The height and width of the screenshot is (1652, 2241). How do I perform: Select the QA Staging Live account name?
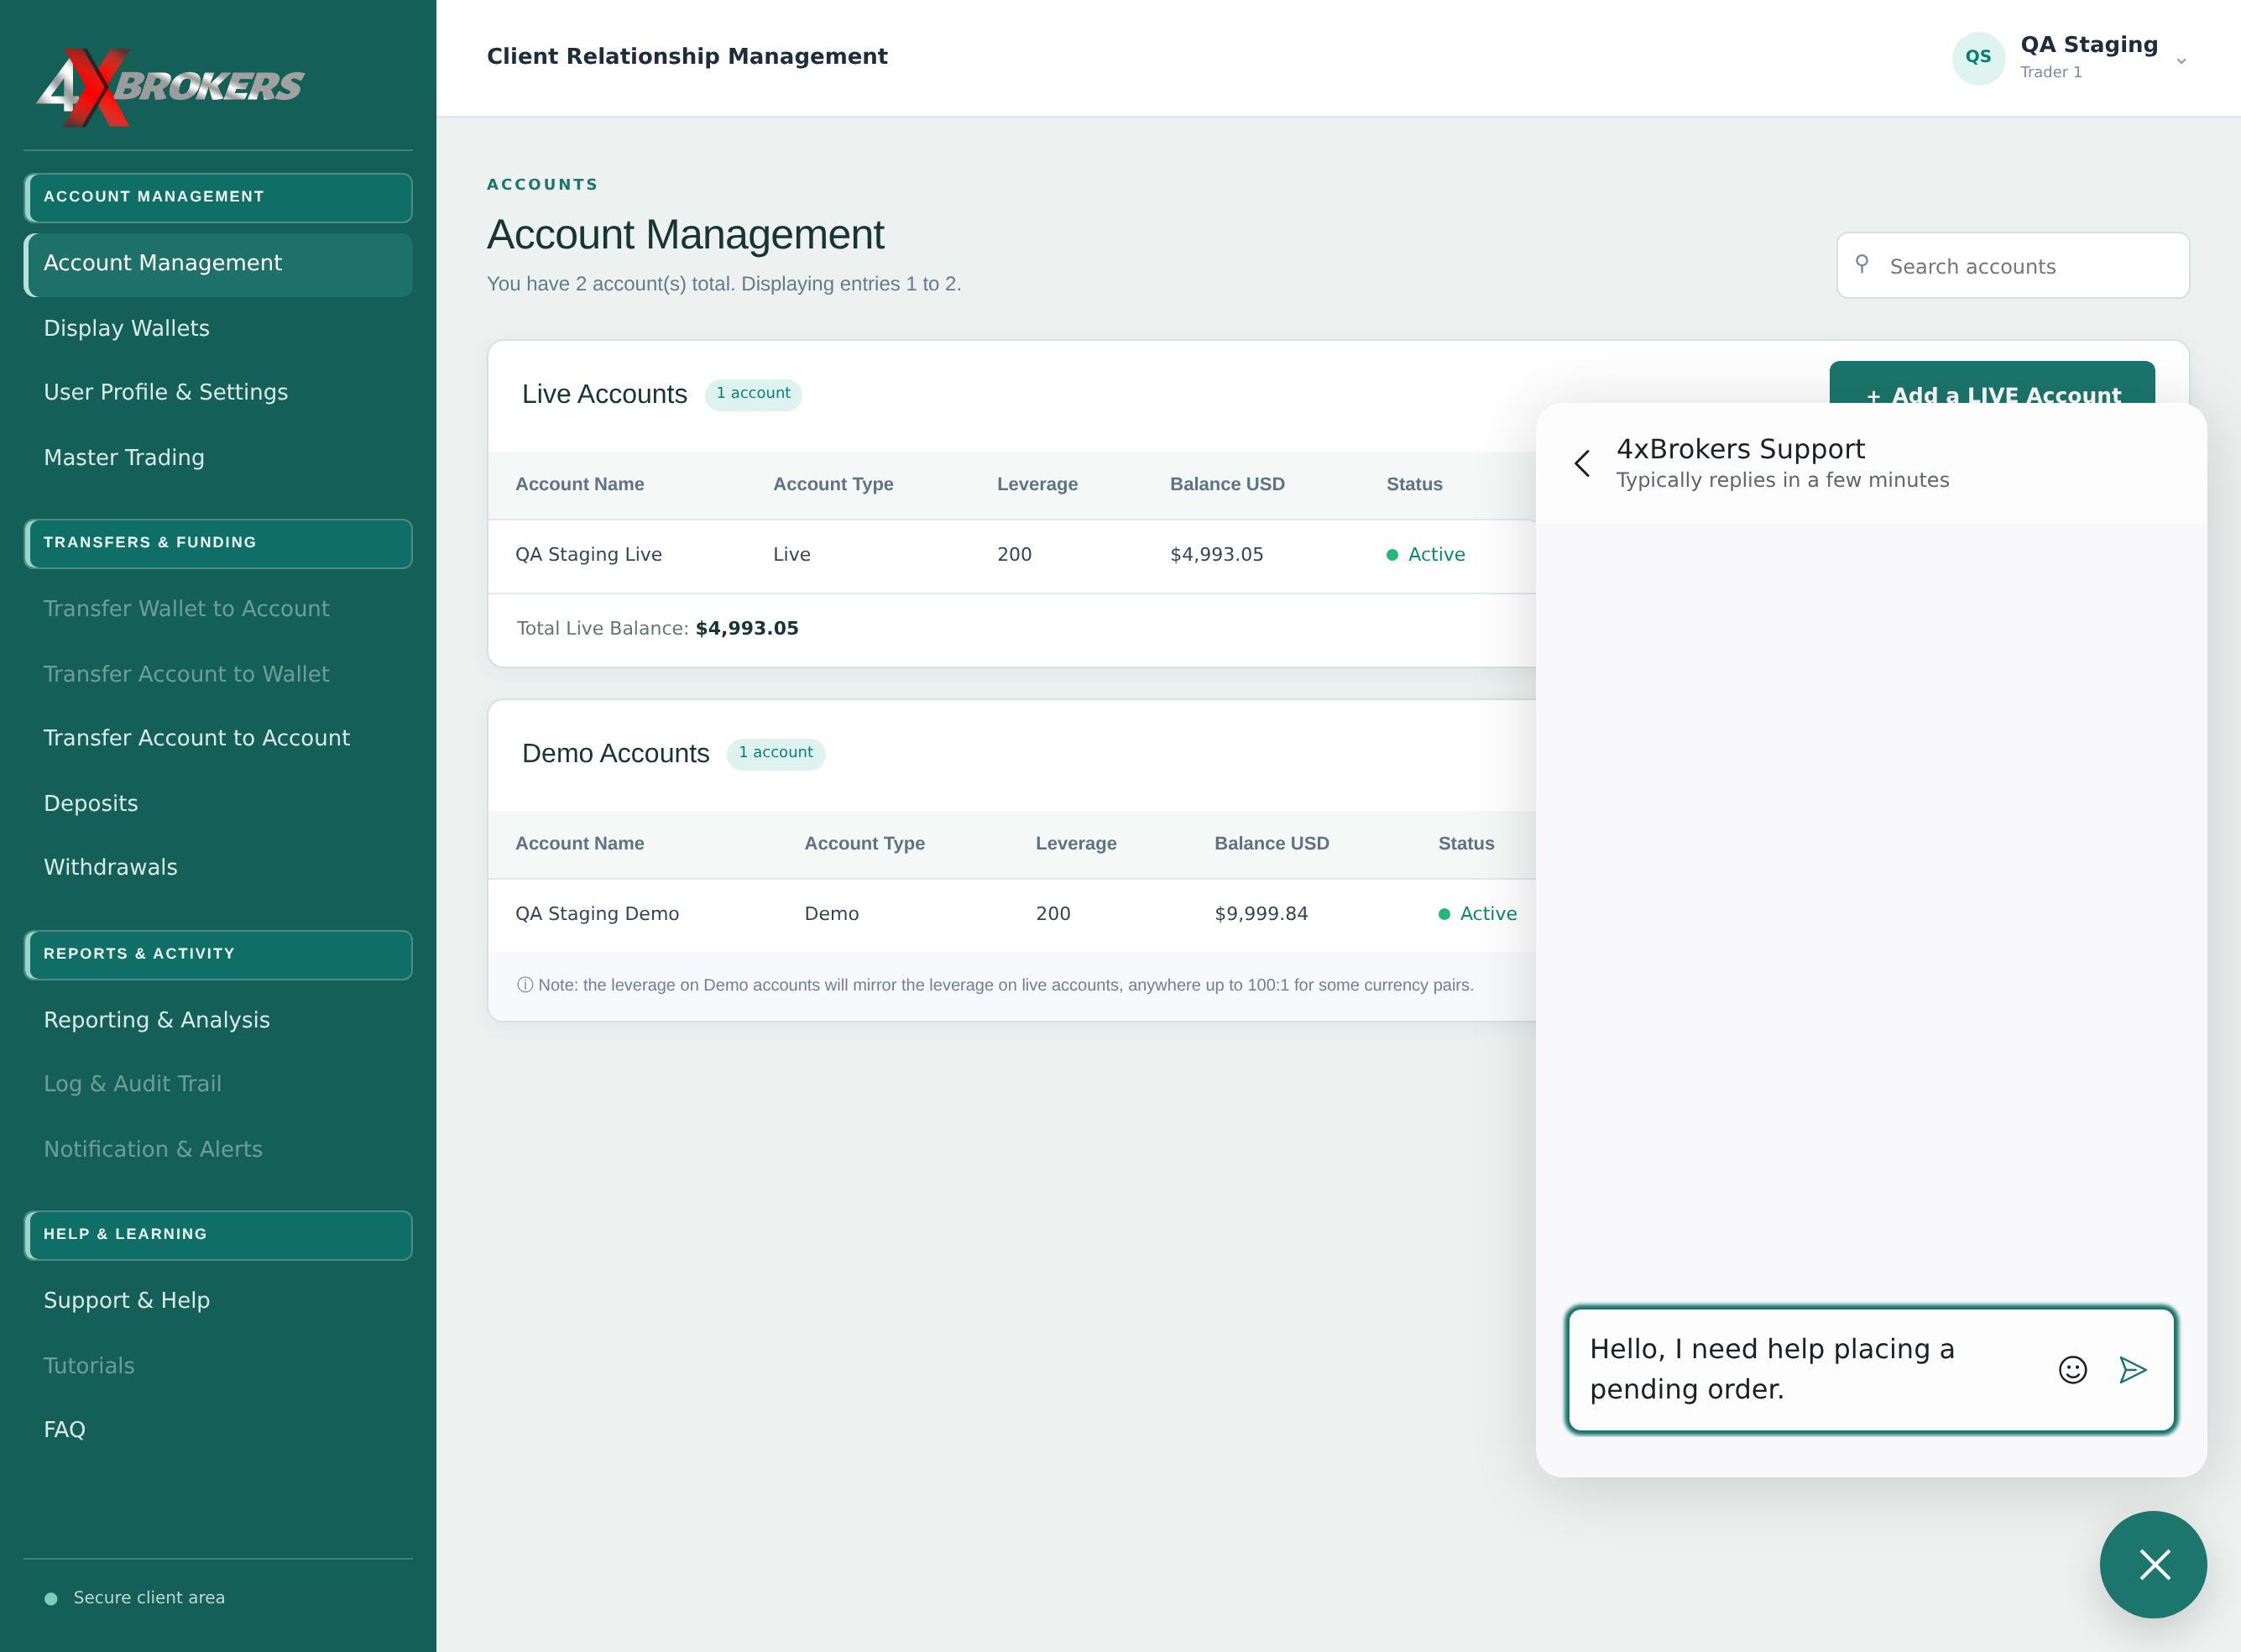coord(589,554)
